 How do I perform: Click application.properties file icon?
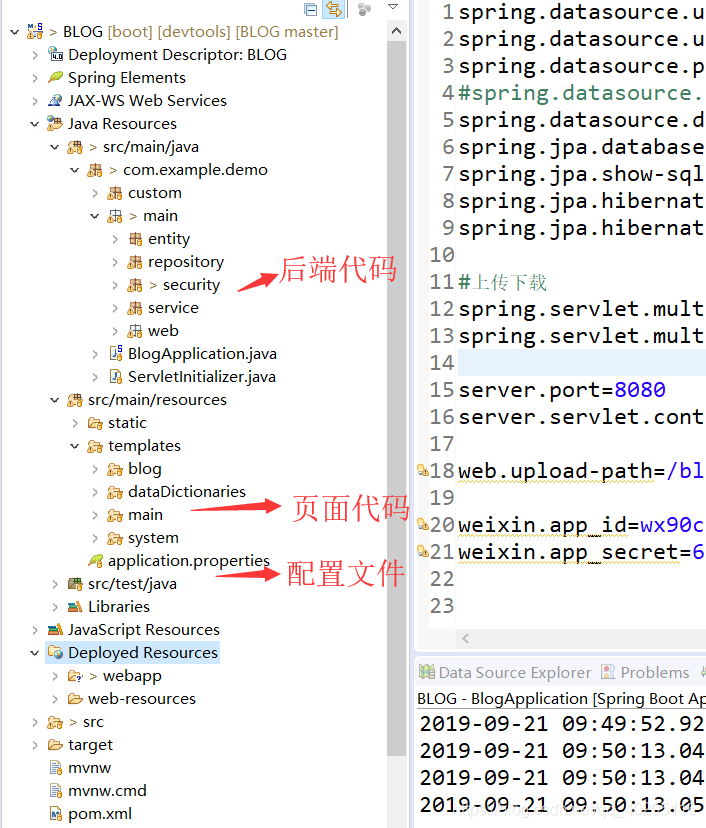pos(96,561)
